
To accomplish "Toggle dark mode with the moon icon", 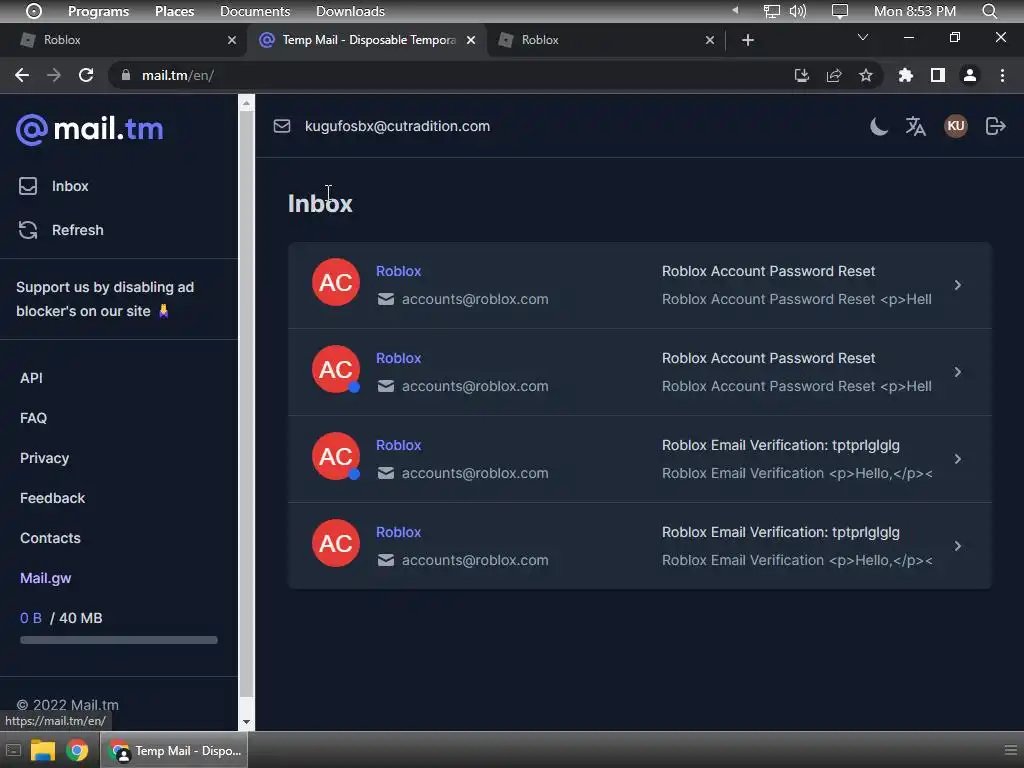I will 879,126.
